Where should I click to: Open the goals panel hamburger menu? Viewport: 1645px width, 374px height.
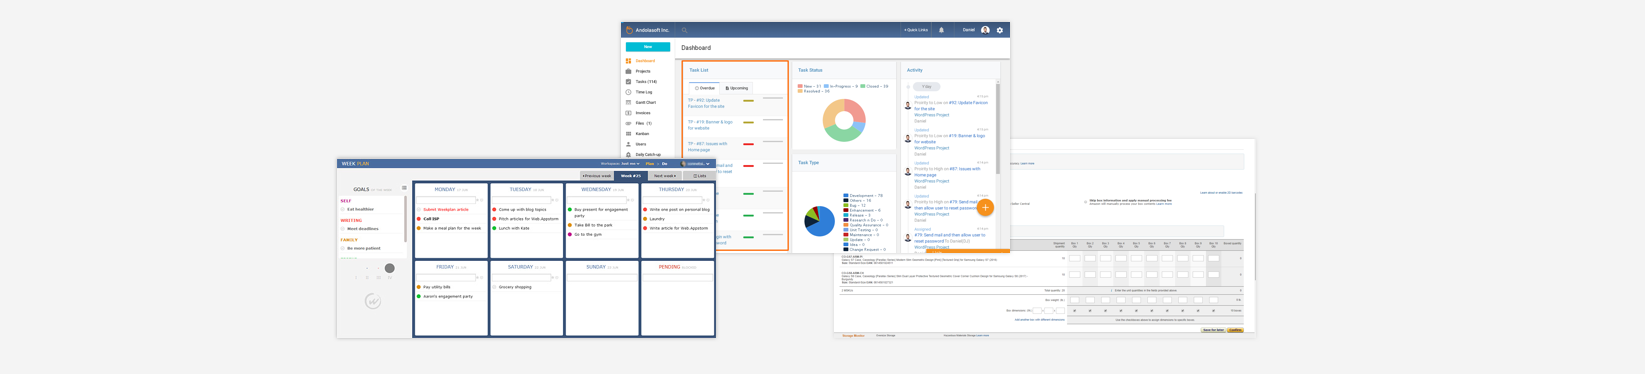click(404, 188)
